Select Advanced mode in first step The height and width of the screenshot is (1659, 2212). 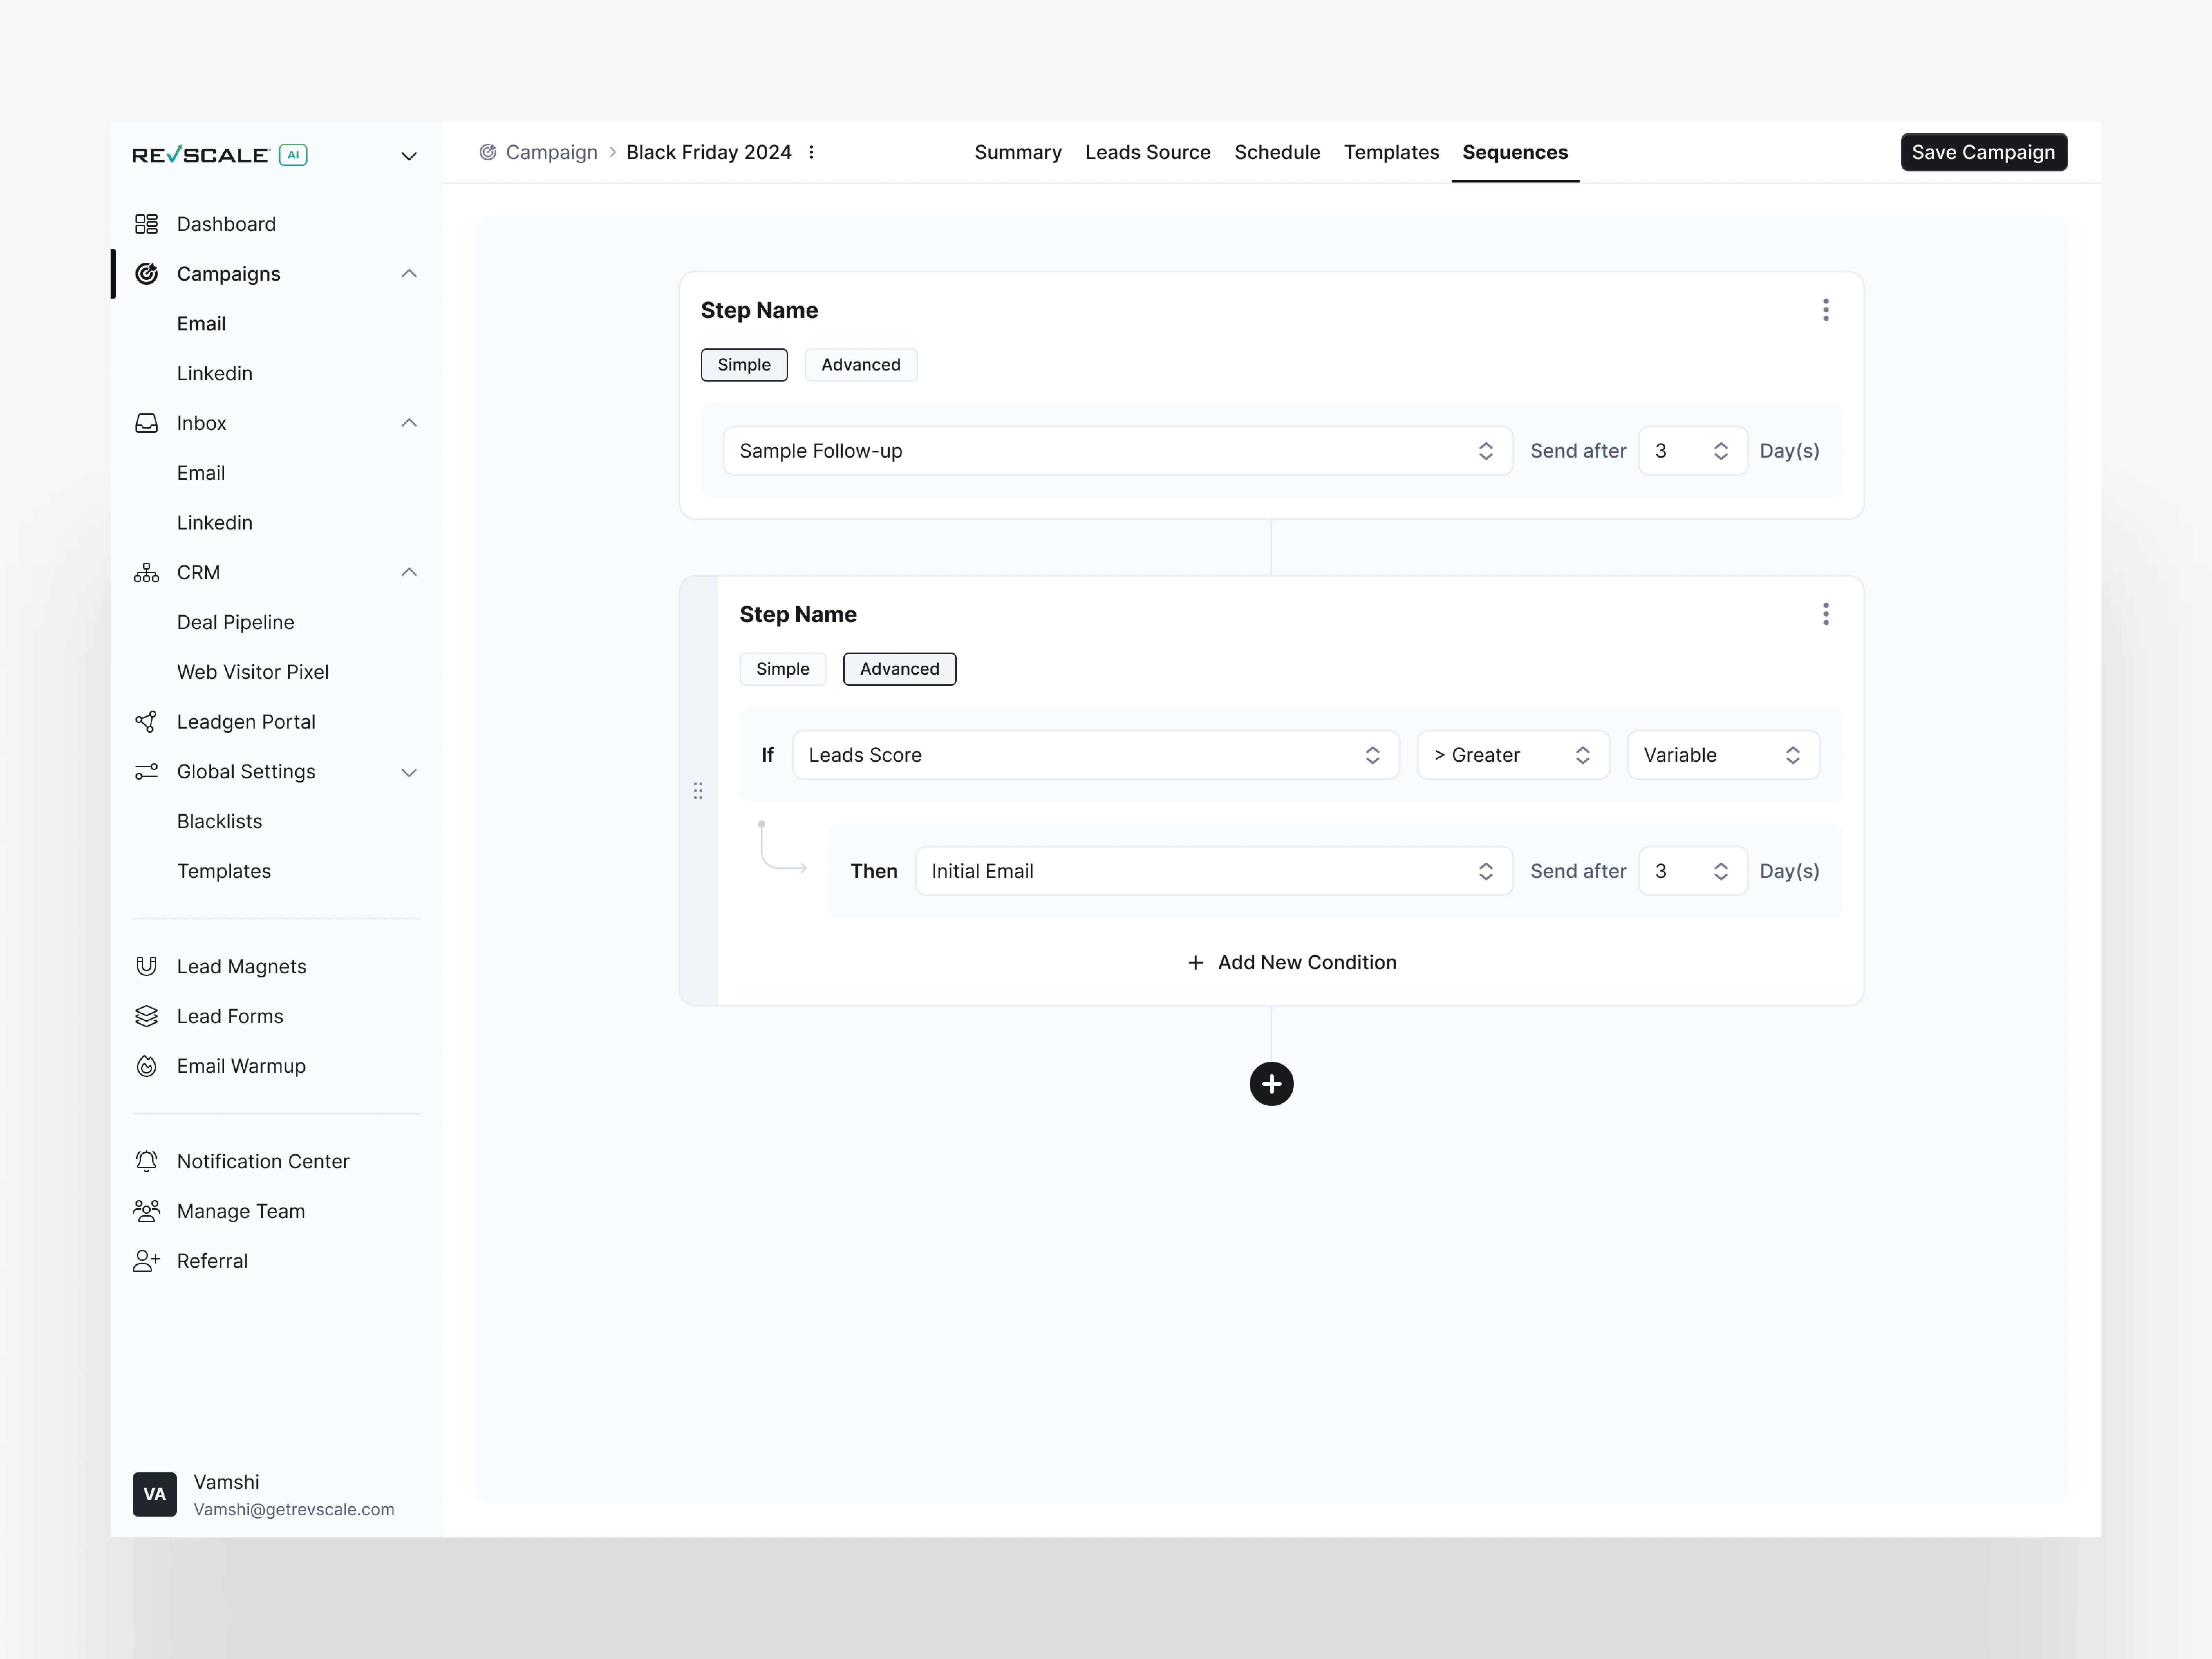861,365
